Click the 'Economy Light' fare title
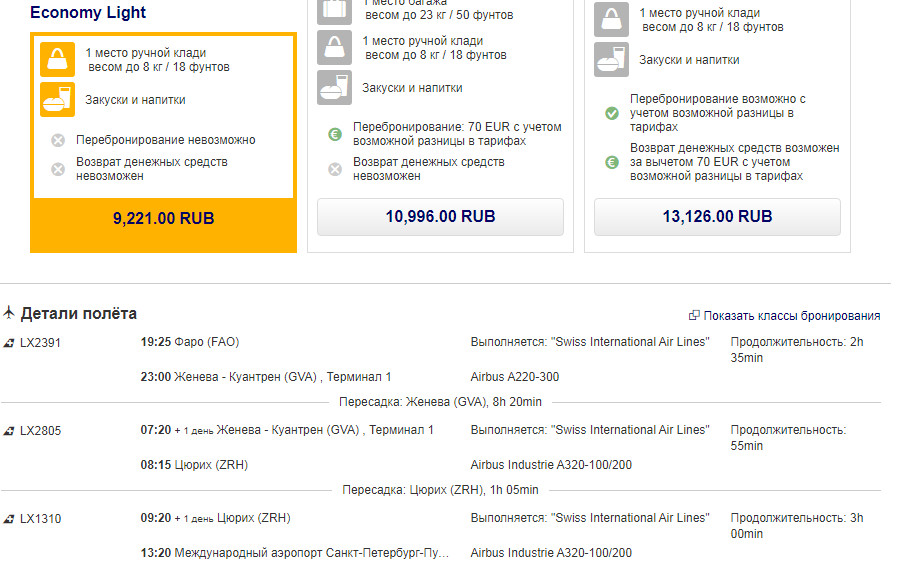This screenshot has width=897, height=564. 88,13
